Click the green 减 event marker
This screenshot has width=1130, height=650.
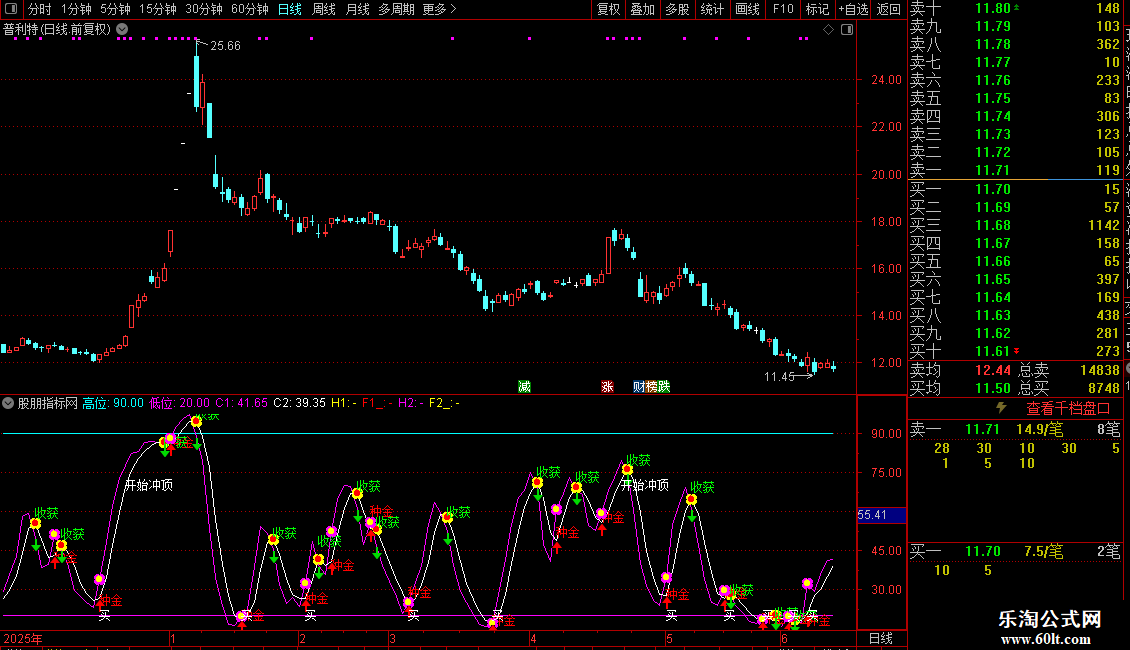coord(525,386)
